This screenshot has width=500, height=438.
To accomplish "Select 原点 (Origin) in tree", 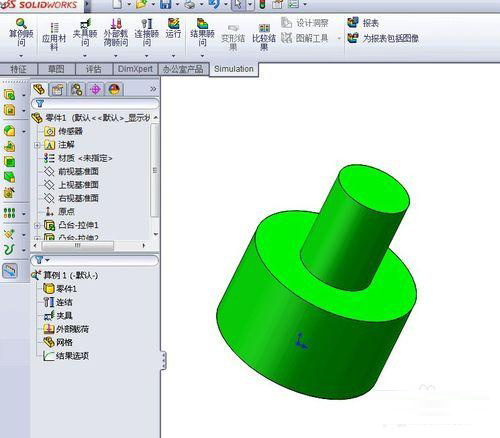I will 60,211.
